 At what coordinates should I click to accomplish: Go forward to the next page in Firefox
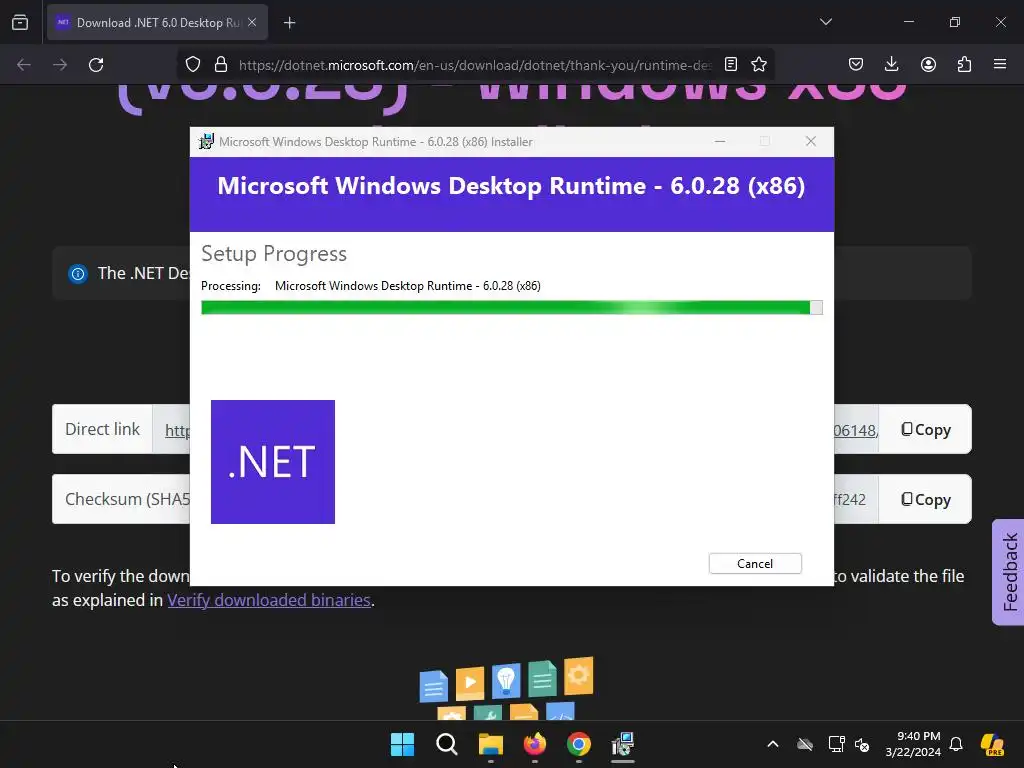pyautogui.click(x=60, y=65)
